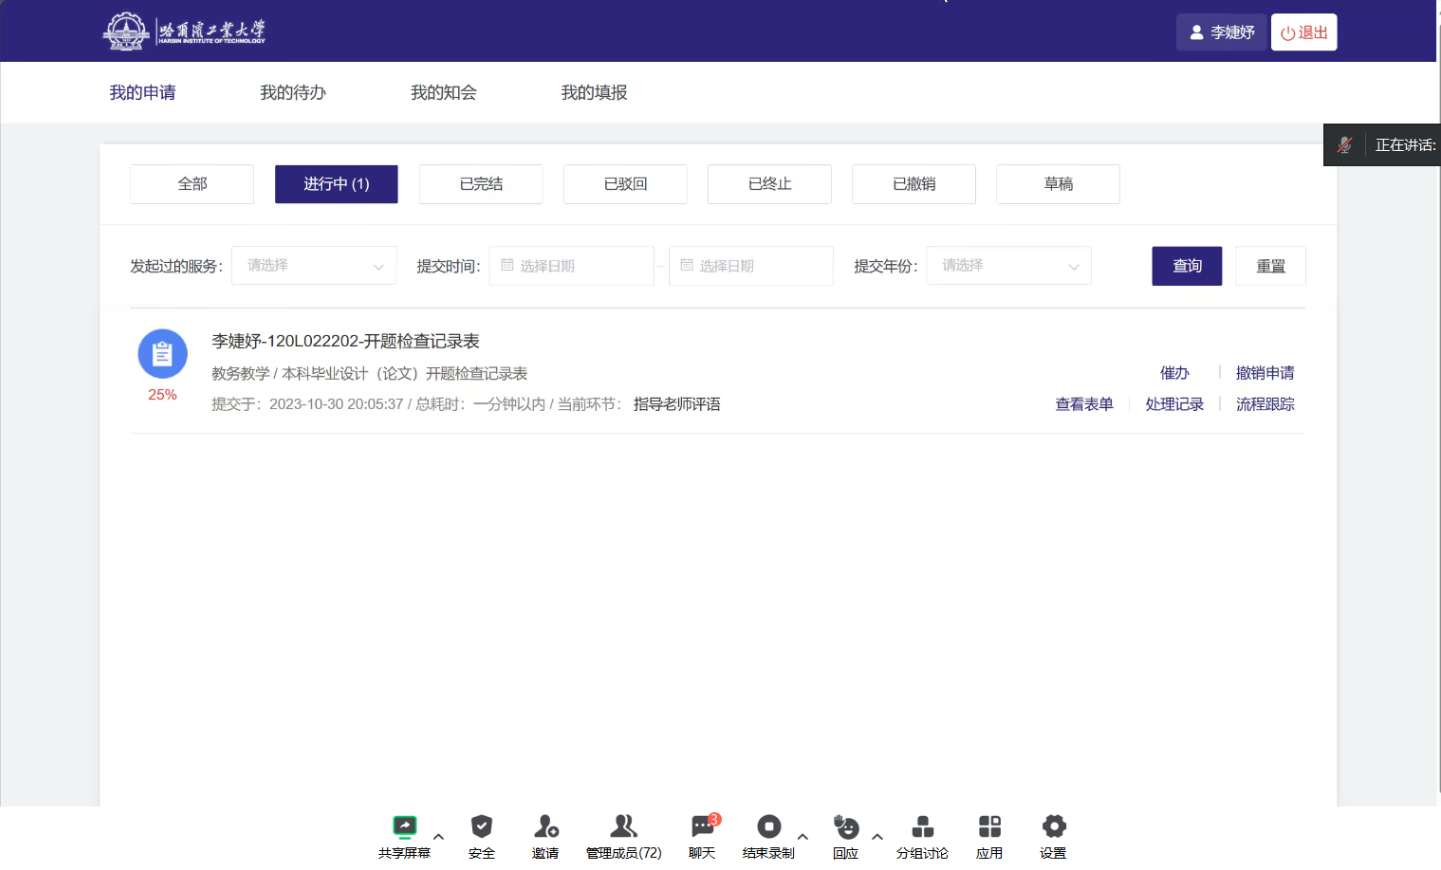Open the 发起过的服务 dropdown
This screenshot has width=1441, height=870.
click(314, 266)
